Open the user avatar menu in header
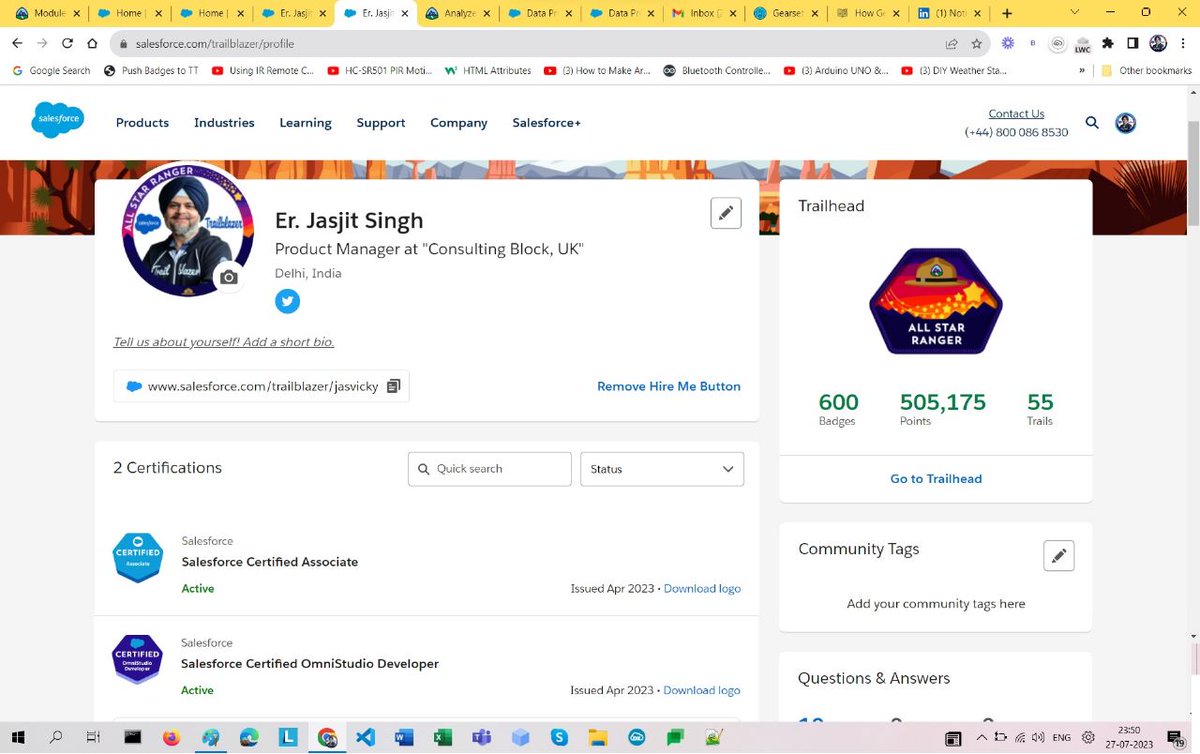This screenshot has height=754, width=1200. 1126,123
